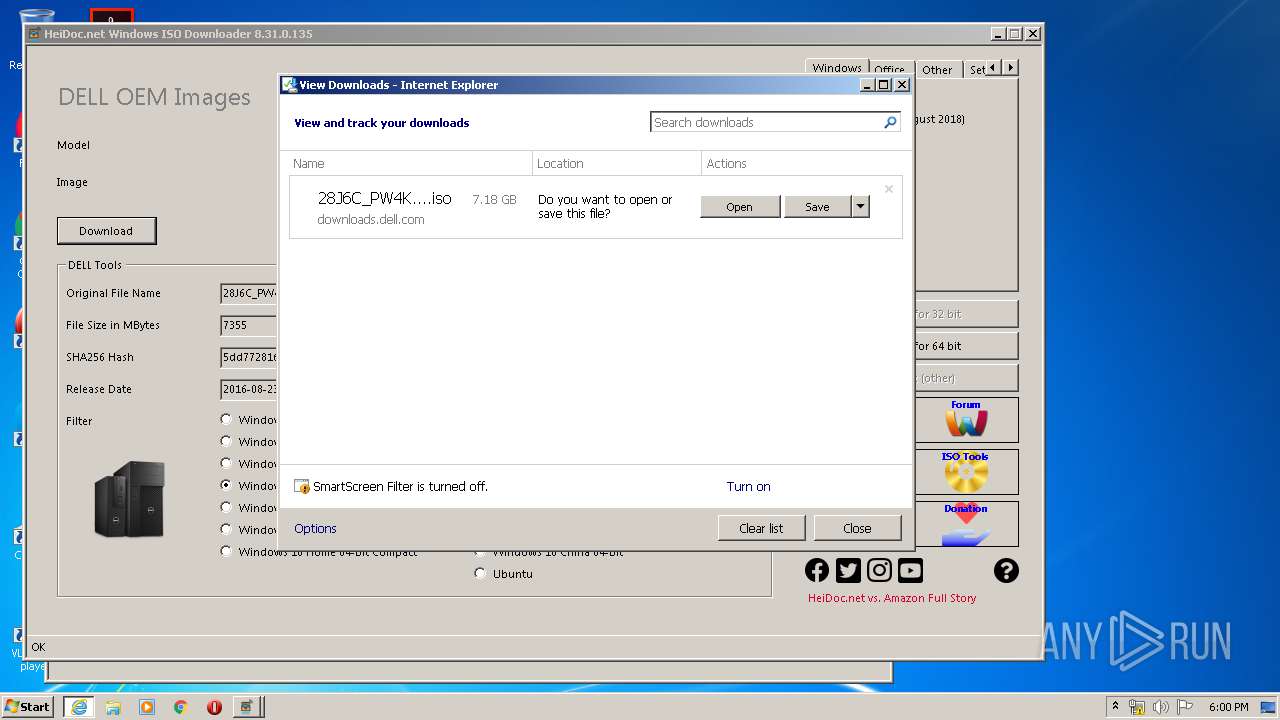Open the Start menu
The height and width of the screenshot is (720, 1280).
pos(27,707)
